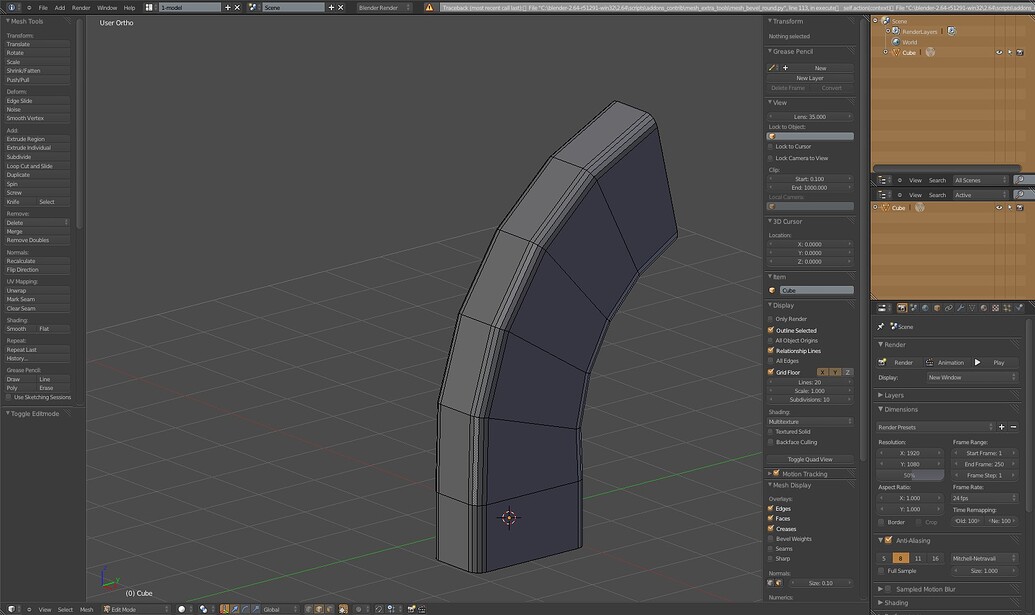This screenshot has height=615, width=1035.
Task: Open the Add menu
Action: pyautogui.click(x=59, y=8)
